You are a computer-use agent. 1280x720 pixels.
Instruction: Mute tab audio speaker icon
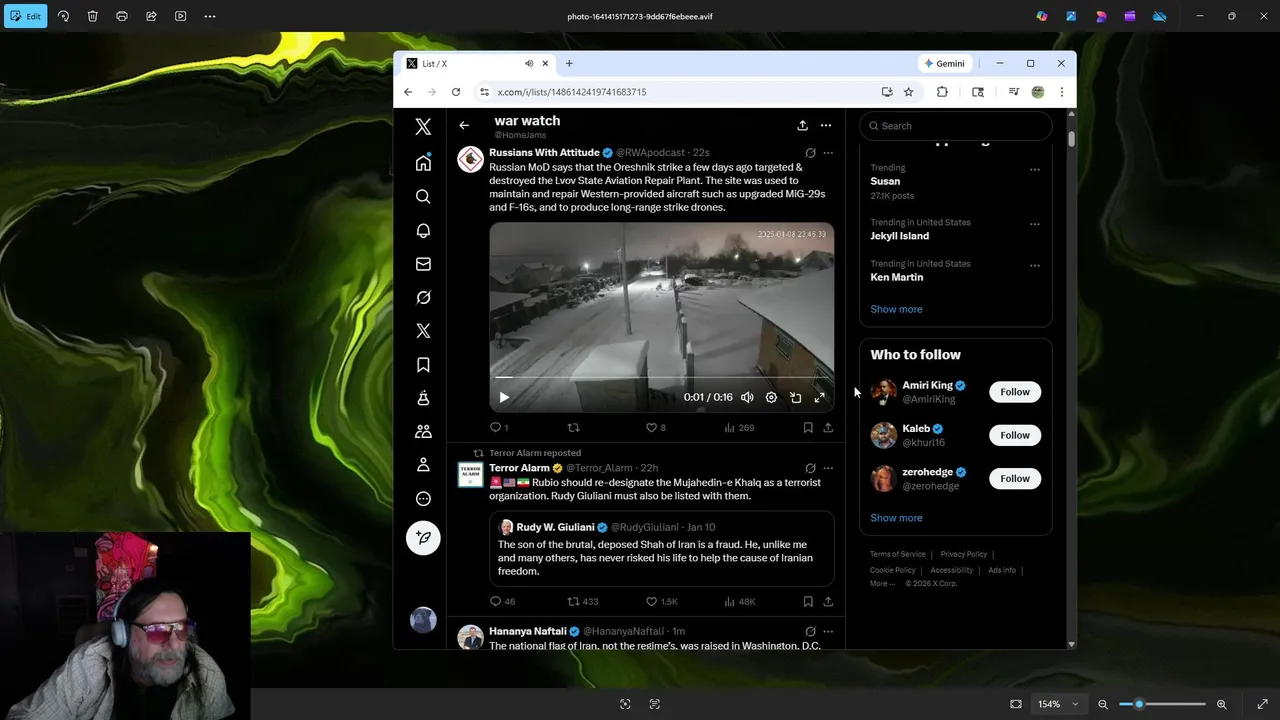pos(529,63)
